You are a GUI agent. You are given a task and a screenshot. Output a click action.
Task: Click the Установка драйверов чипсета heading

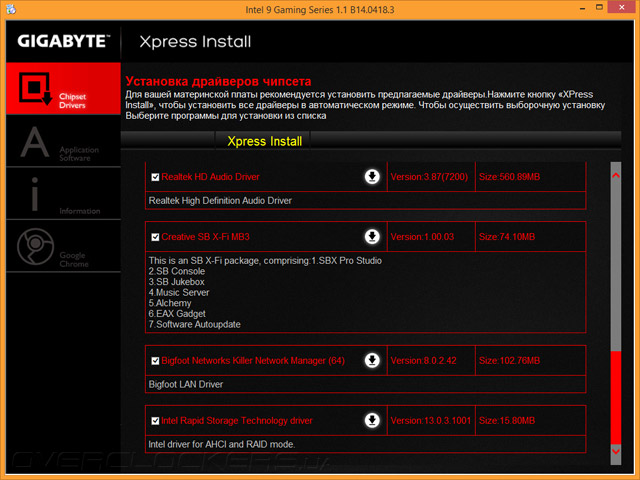218,81
